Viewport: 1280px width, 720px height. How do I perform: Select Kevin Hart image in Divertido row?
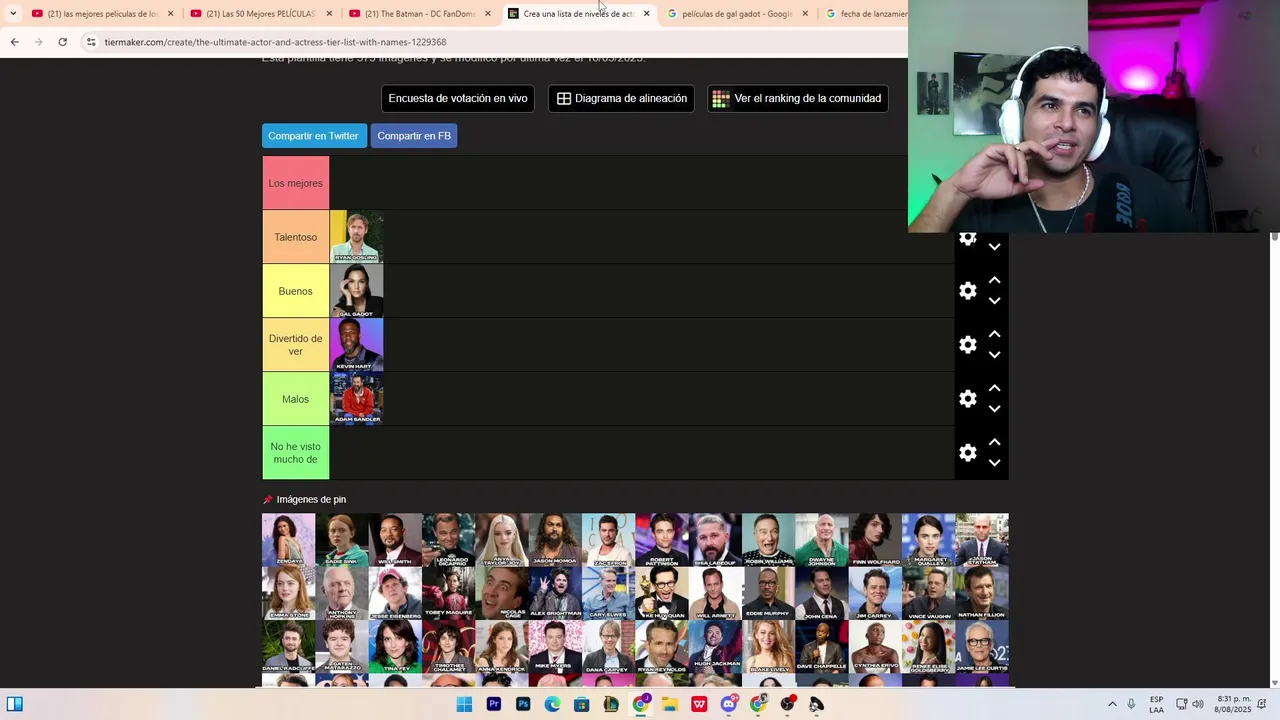pos(357,345)
